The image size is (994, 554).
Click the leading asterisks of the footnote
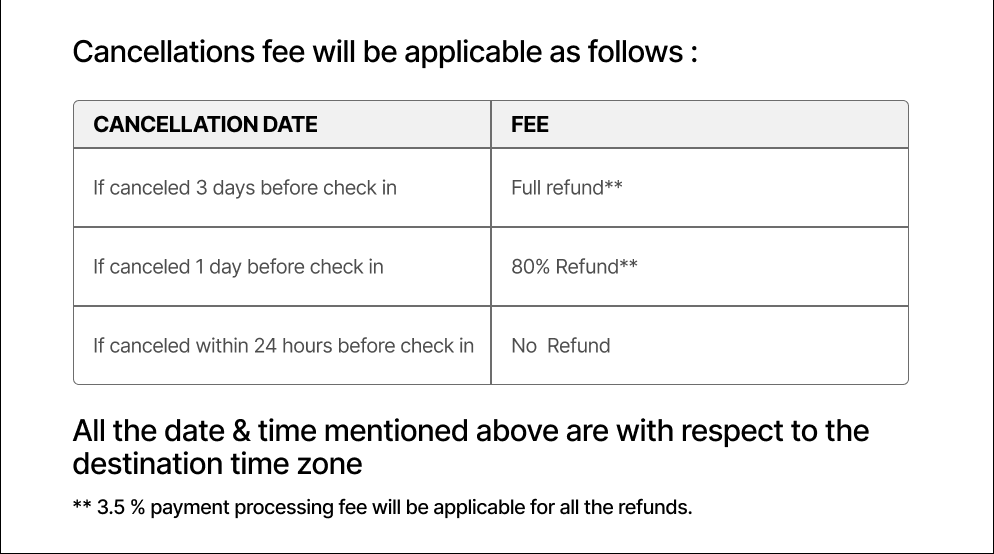(x=82, y=506)
